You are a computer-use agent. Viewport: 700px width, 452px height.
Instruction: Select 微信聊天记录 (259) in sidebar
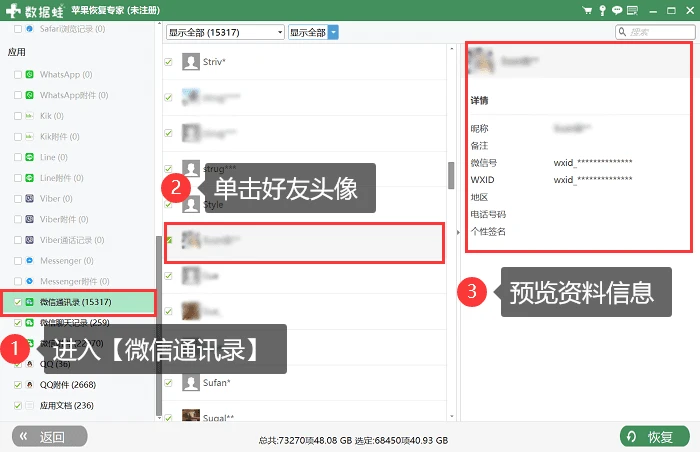pos(75,322)
